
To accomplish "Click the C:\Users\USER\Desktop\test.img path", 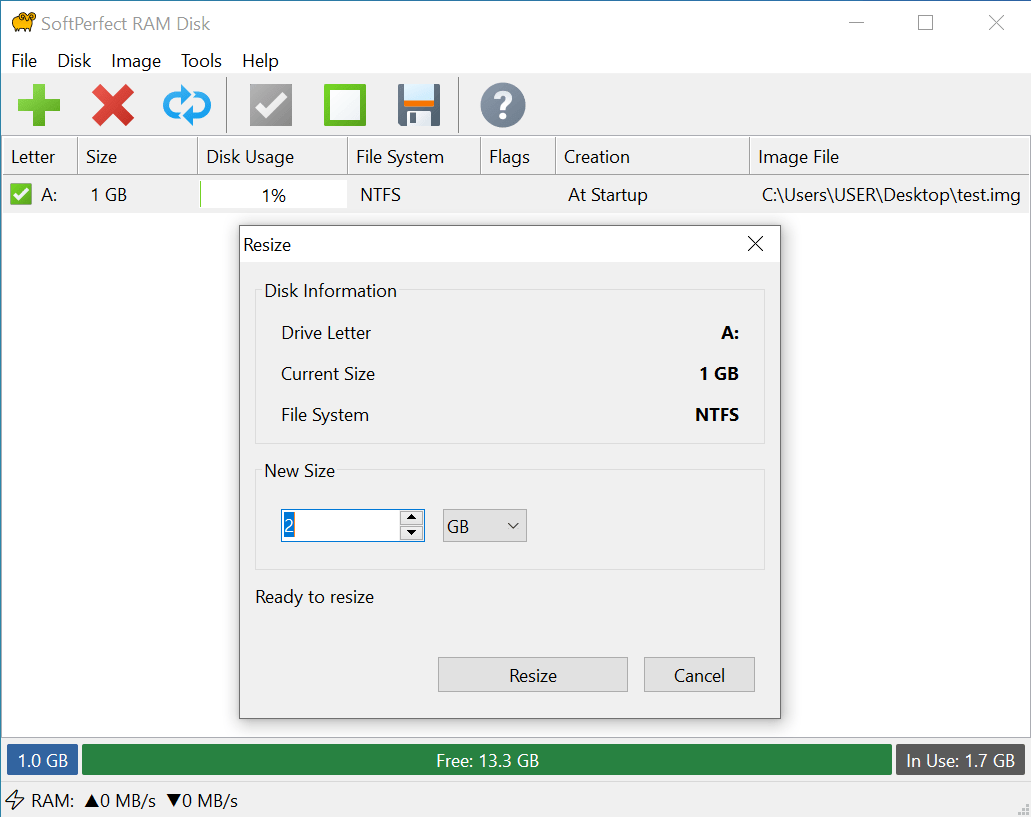I will pos(891,195).
